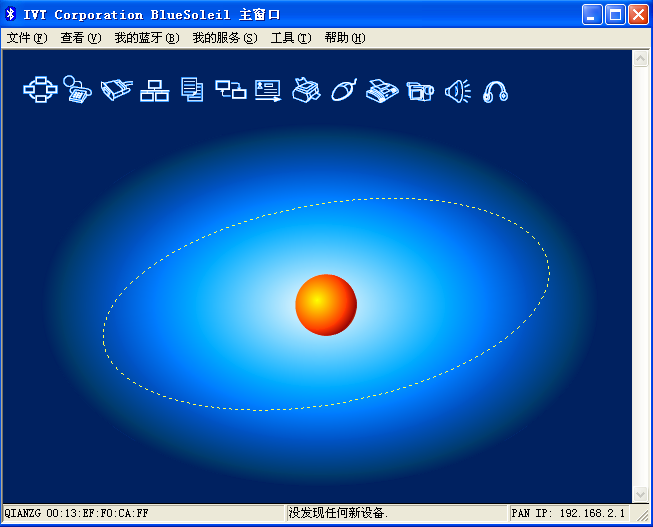Select the camera Basic Imaging icon
The height and width of the screenshot is (527, 653).
[x=420, y=90]
